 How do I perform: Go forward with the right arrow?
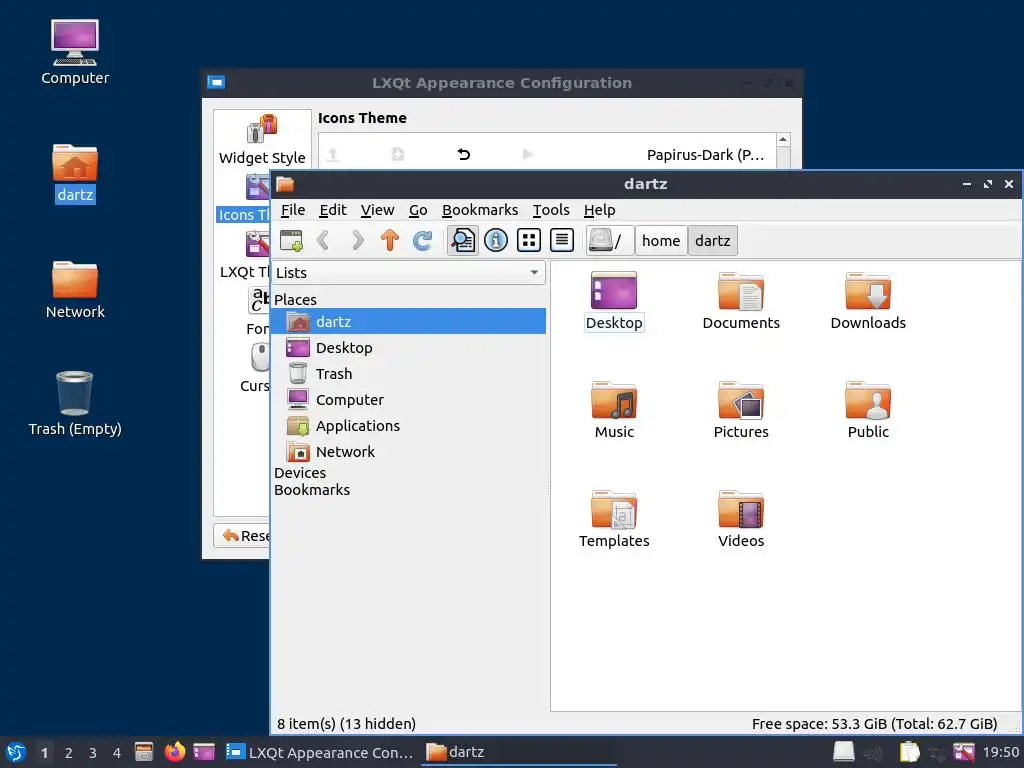[357, 240]
